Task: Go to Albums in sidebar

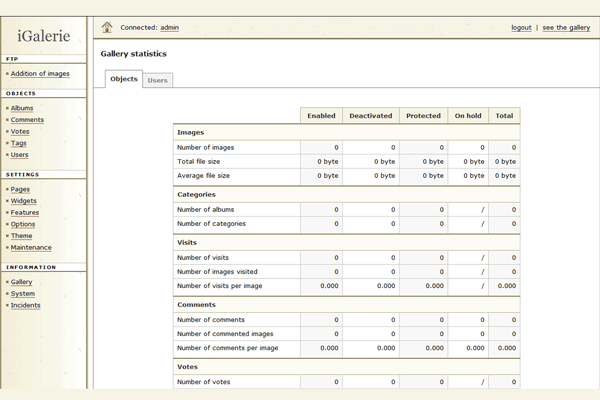Action: (22, 108)
